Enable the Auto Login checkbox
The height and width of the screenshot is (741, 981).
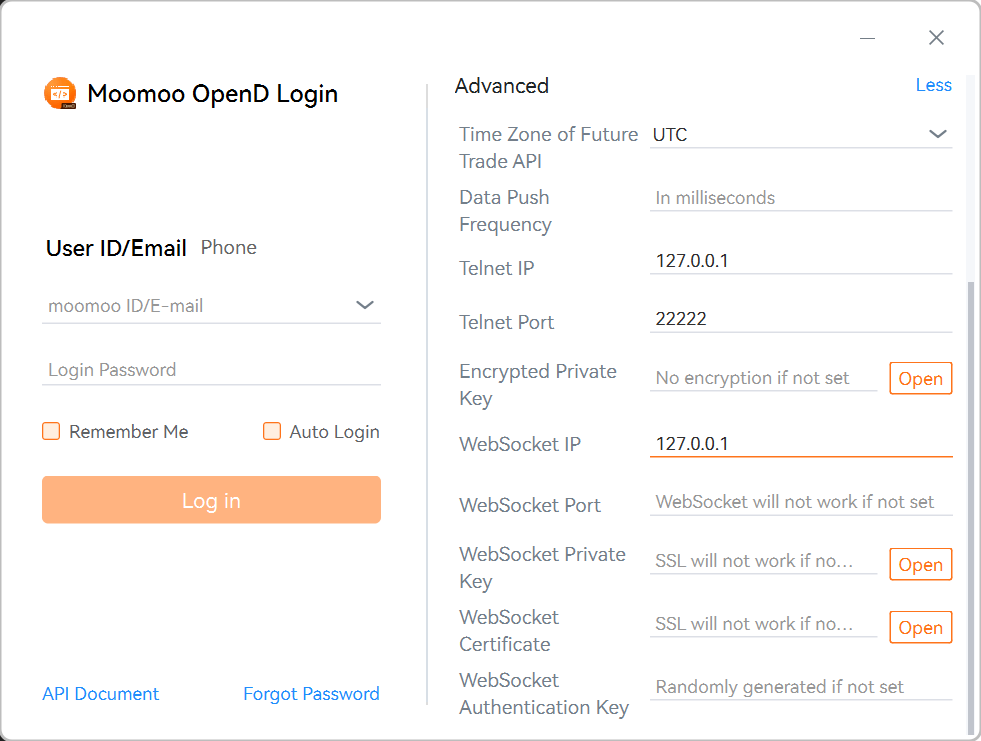(272, 431)
